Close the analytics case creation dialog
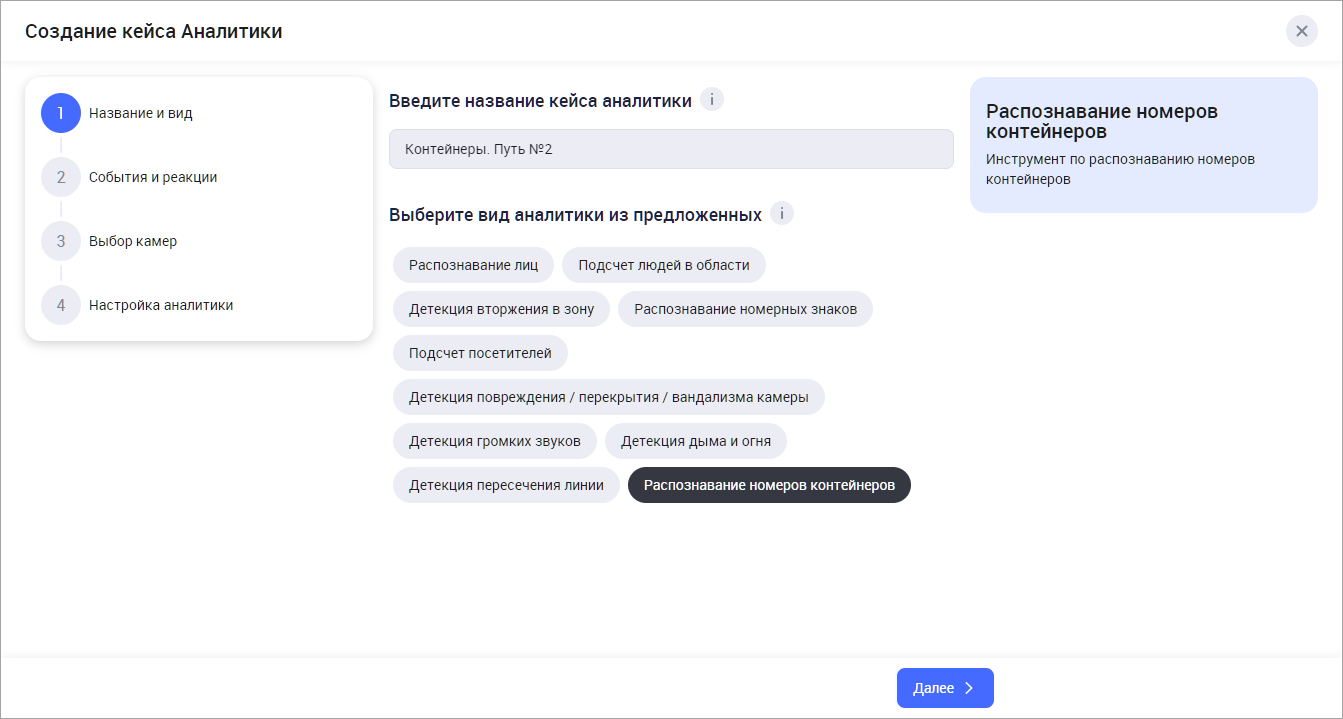This screenshot has width=1343, height=719. [x=1301, y=31]
